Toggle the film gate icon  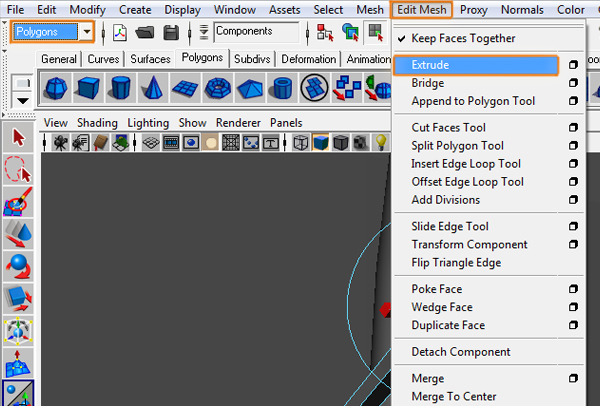point(171,143)
